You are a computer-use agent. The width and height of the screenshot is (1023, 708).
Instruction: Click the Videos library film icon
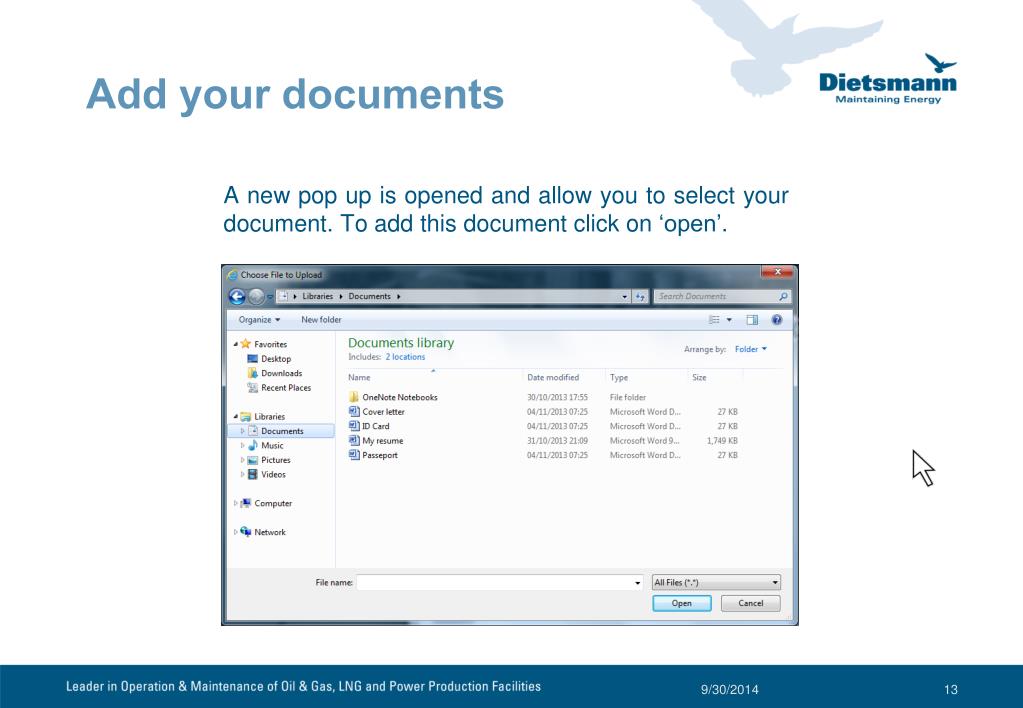[x=252, y=474]
